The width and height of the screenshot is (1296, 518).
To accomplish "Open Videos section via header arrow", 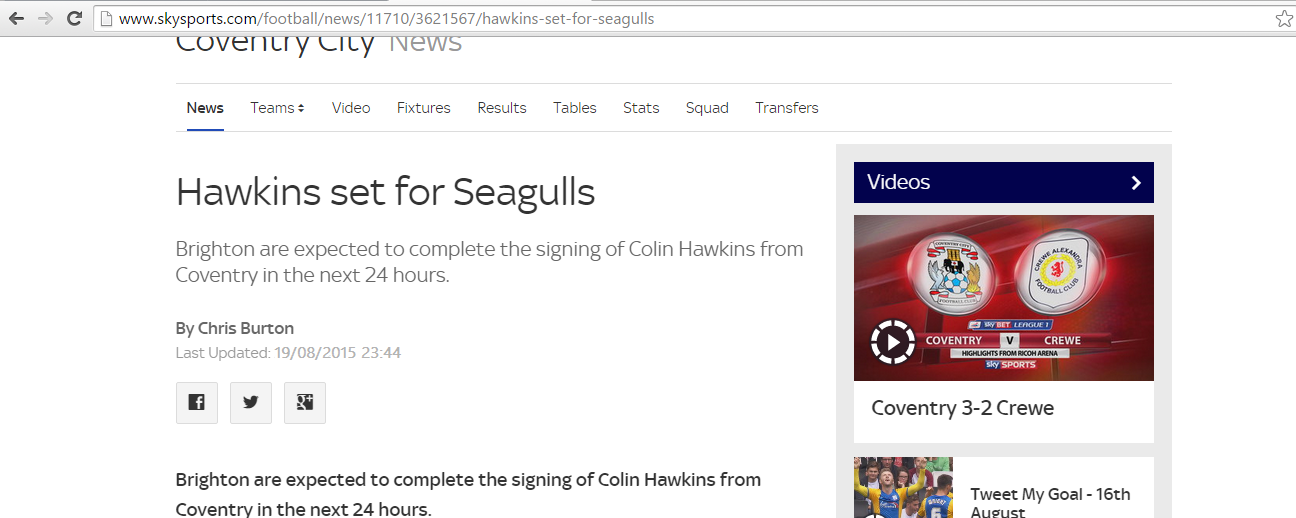I will click(x=1136, y=183).
